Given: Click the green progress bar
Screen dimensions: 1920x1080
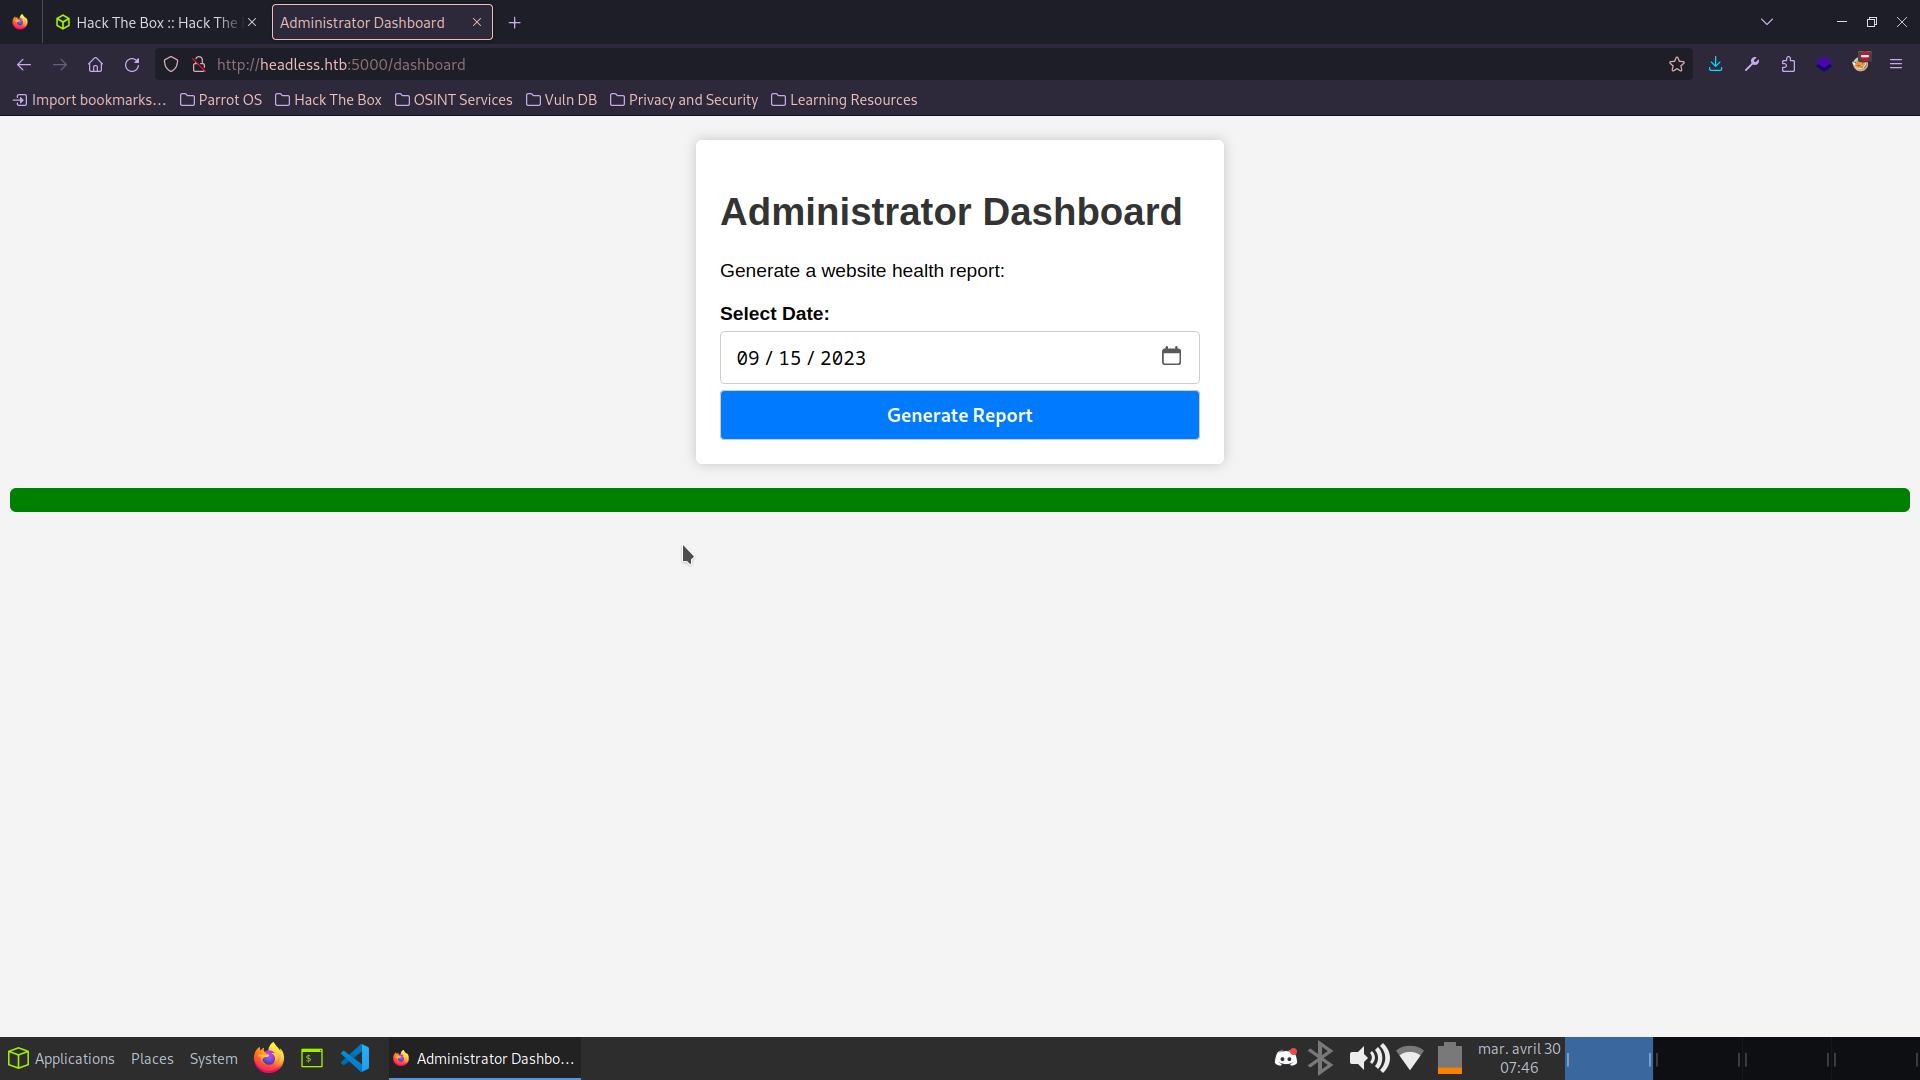Looking at the screenshot, I should (x=959, y=500).
